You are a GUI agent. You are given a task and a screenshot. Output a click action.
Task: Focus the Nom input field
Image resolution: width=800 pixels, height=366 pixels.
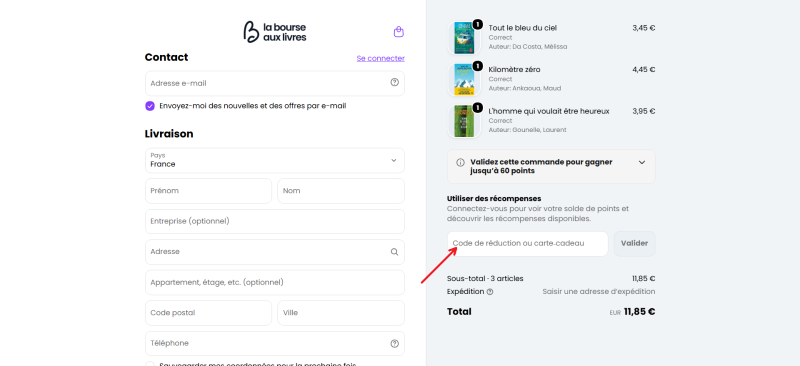pyautogui.click(x=341, y=191)
